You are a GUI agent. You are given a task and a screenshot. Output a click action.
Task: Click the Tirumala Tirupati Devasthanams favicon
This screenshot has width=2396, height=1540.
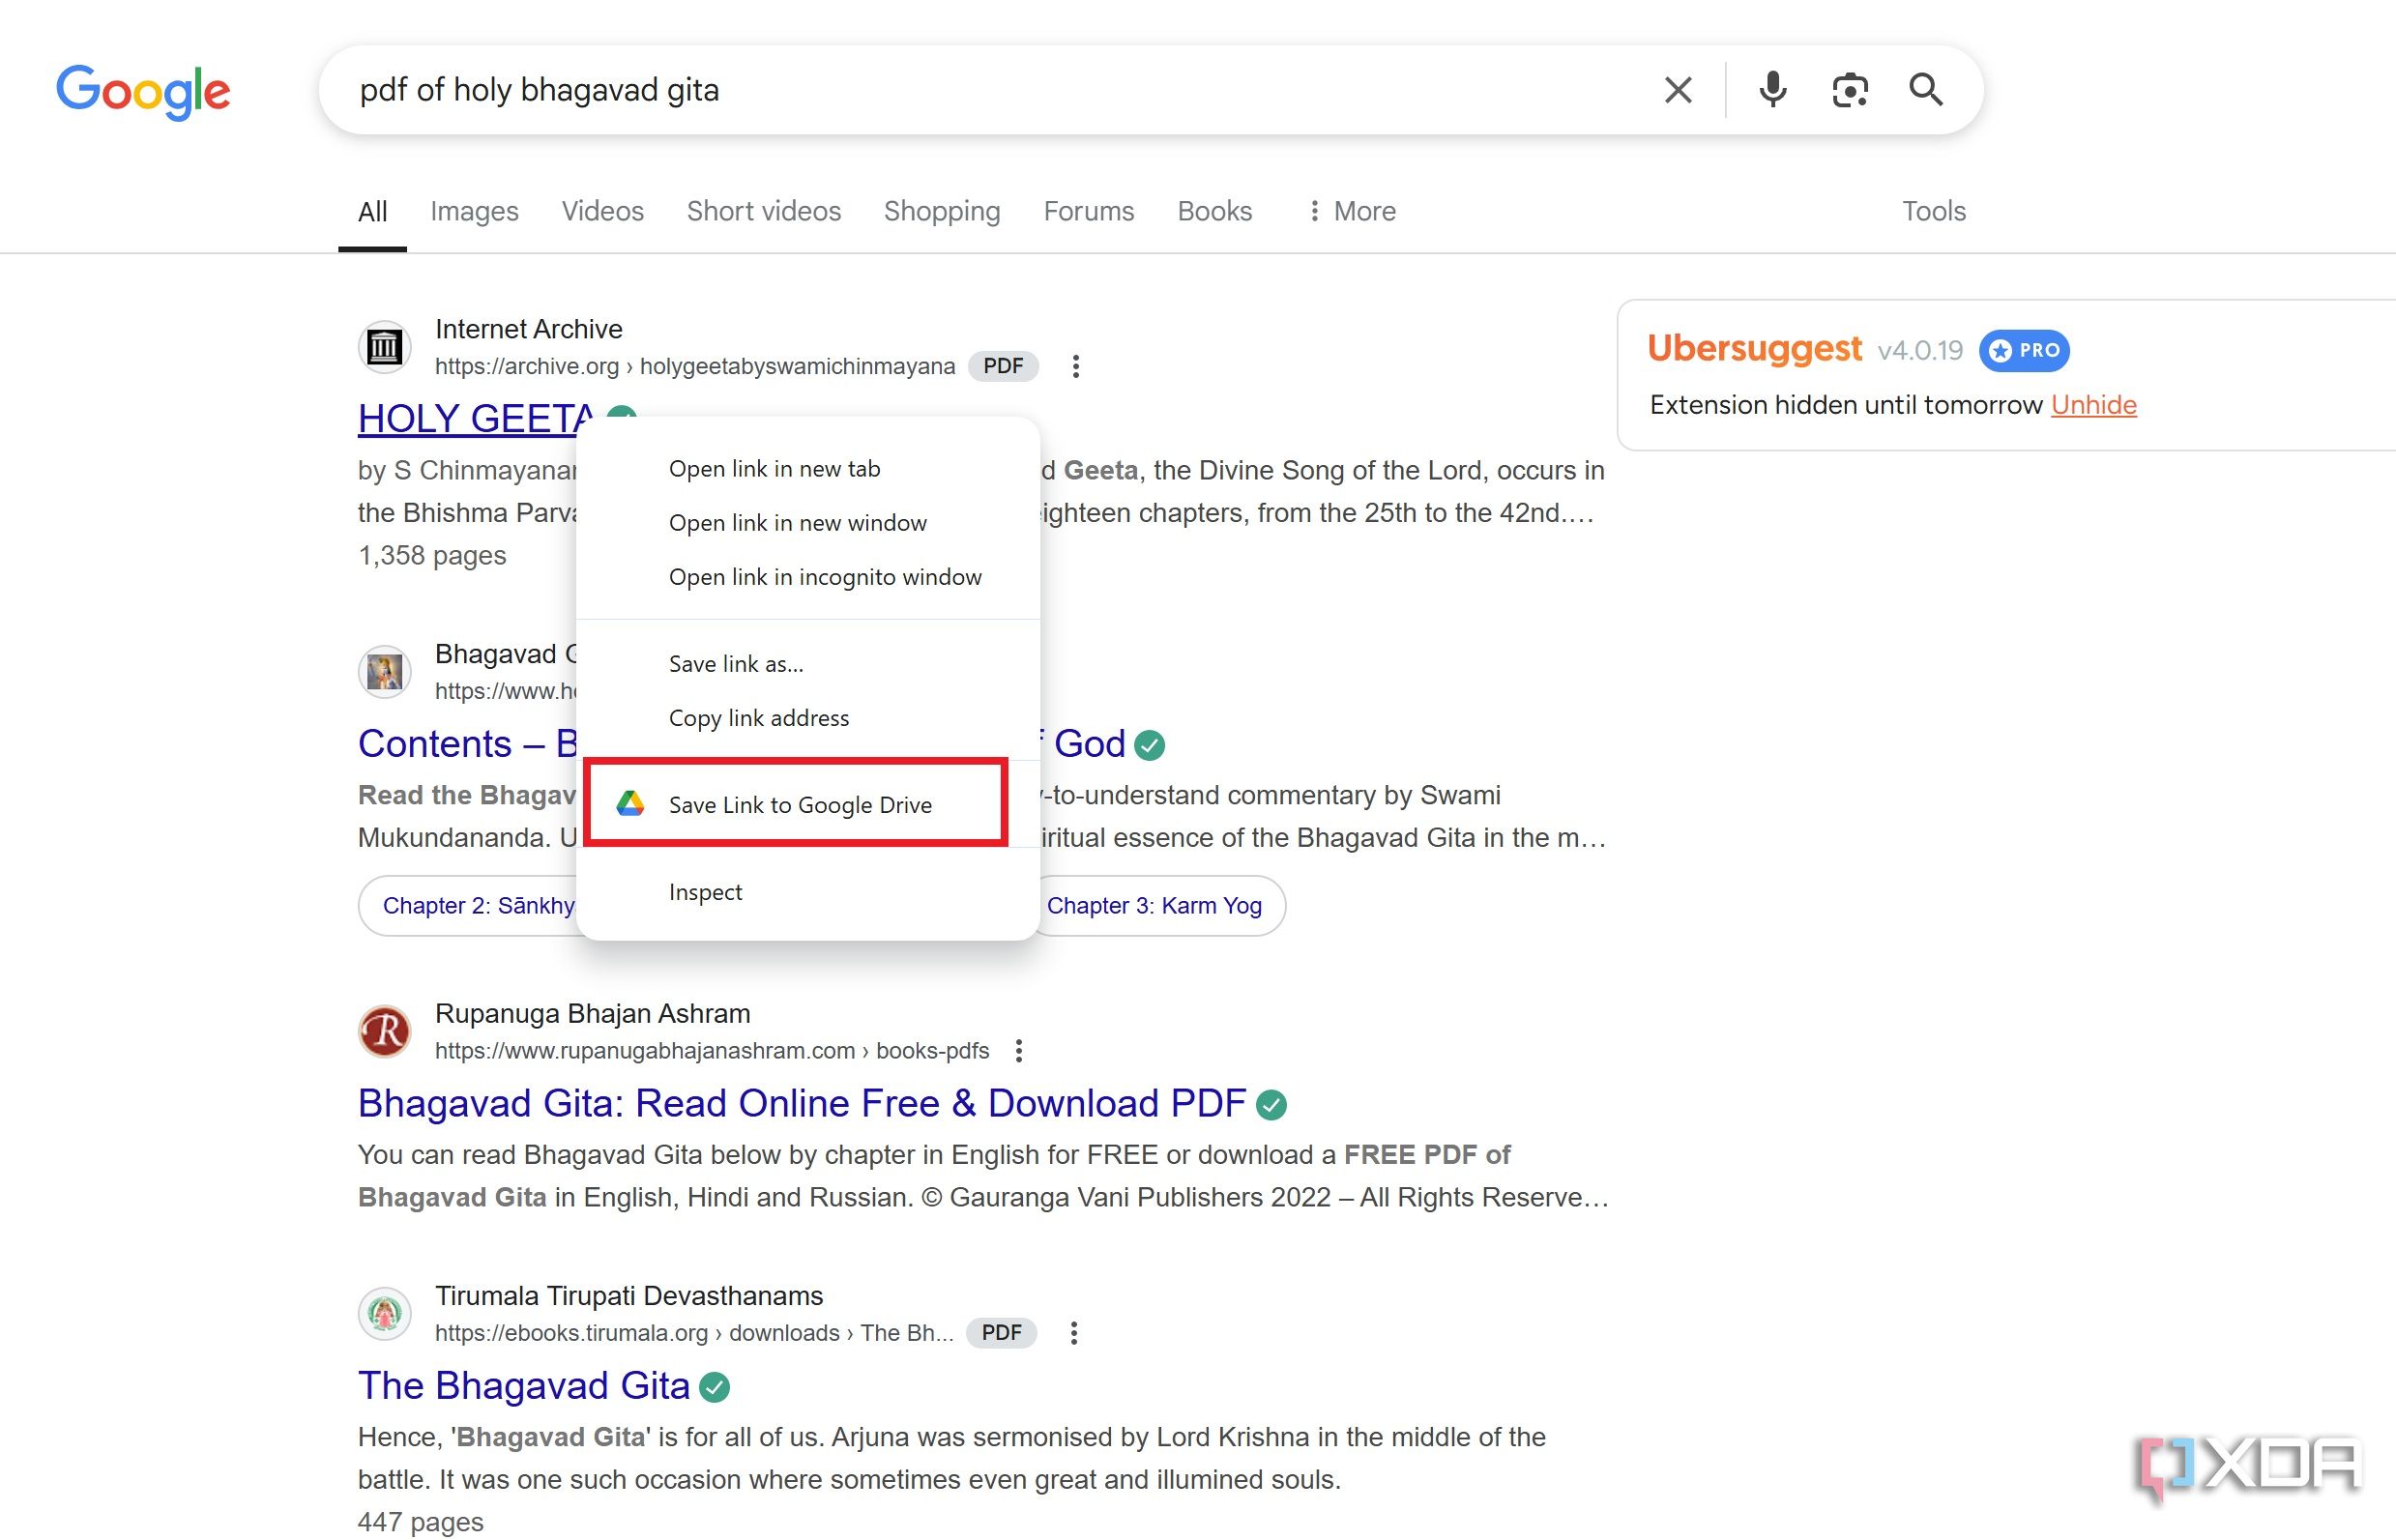[x=385, y=1313]
